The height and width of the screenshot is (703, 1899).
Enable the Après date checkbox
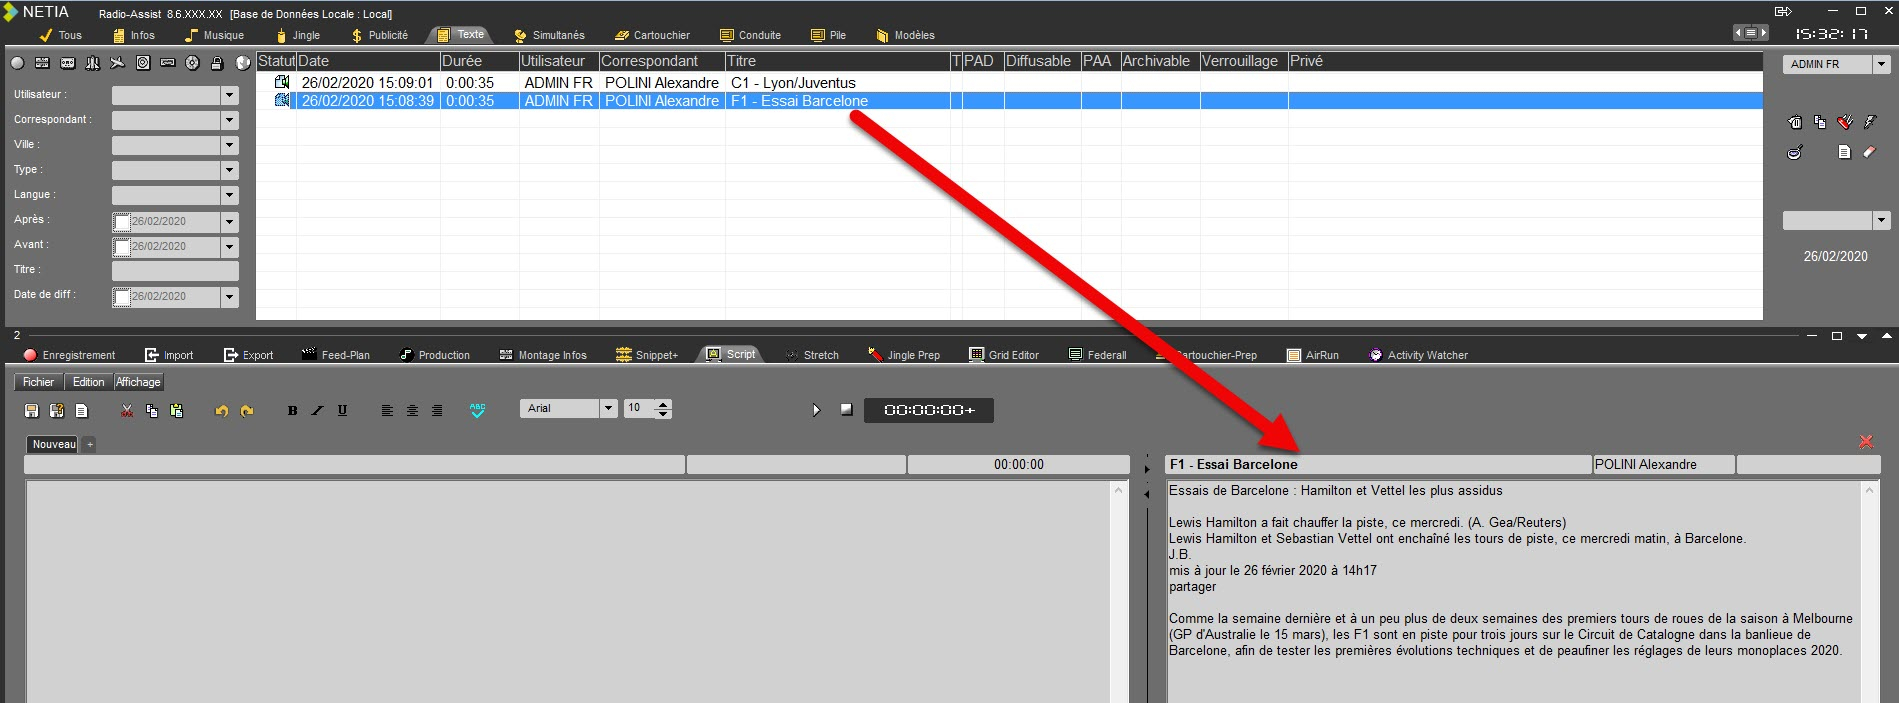(122, 222)
